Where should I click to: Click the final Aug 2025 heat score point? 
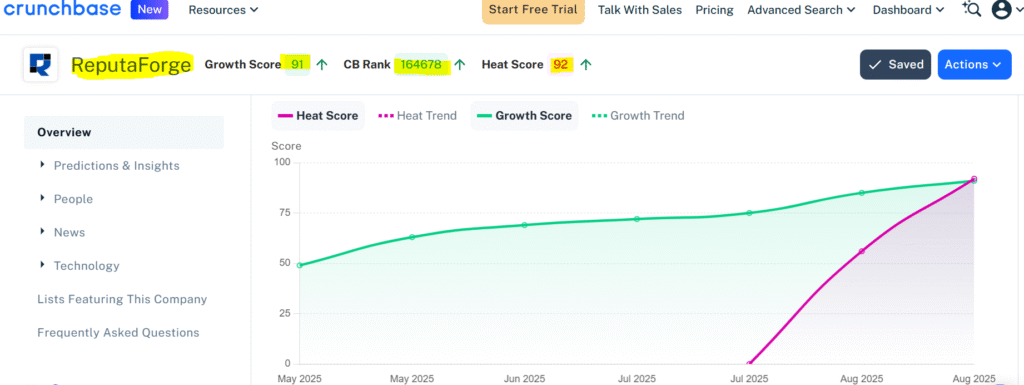pos(974,178)
